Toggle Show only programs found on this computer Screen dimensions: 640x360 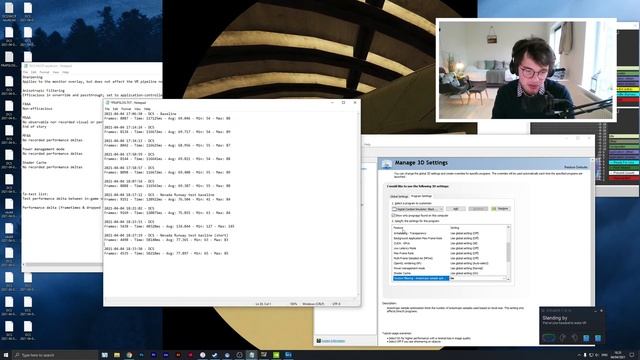coord(394,215)
